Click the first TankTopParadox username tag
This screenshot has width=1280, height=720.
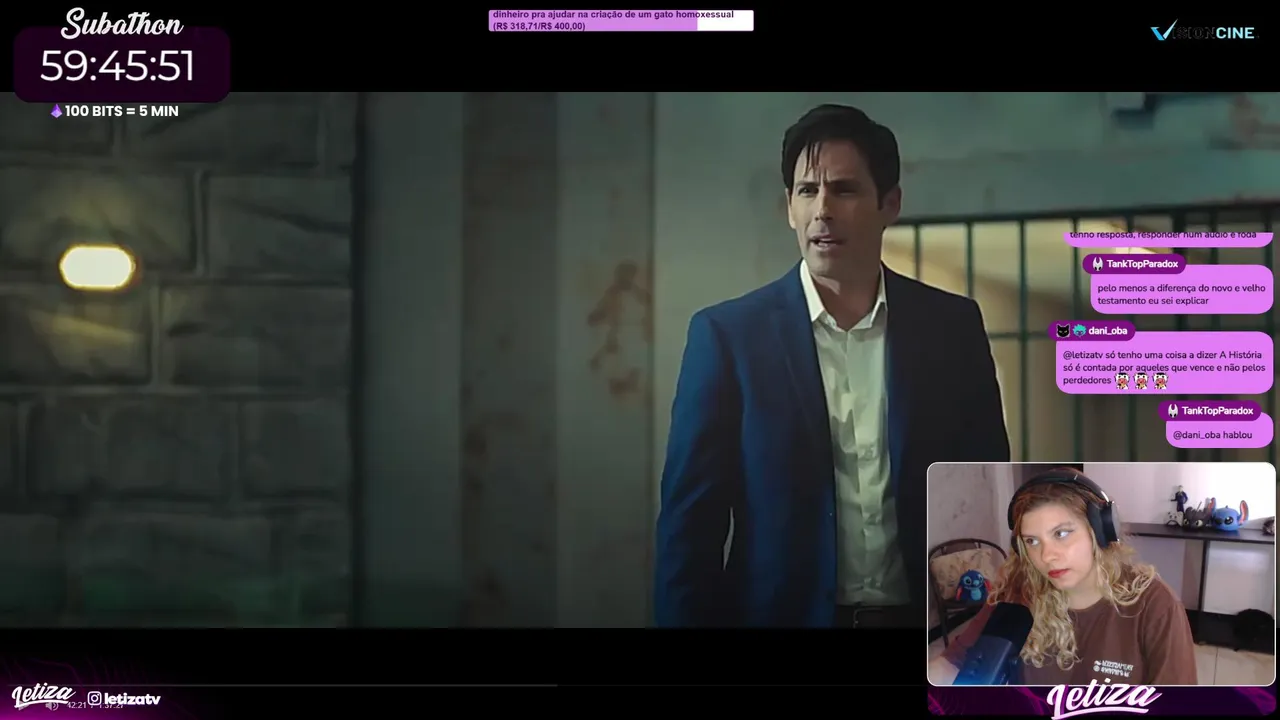click(x=1134, y=264)
